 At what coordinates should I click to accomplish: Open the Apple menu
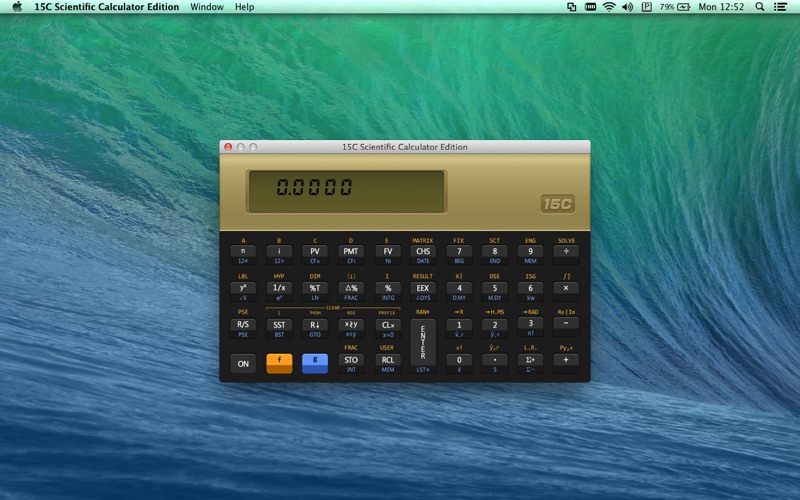pyautogui.click(x=17, y=7)
